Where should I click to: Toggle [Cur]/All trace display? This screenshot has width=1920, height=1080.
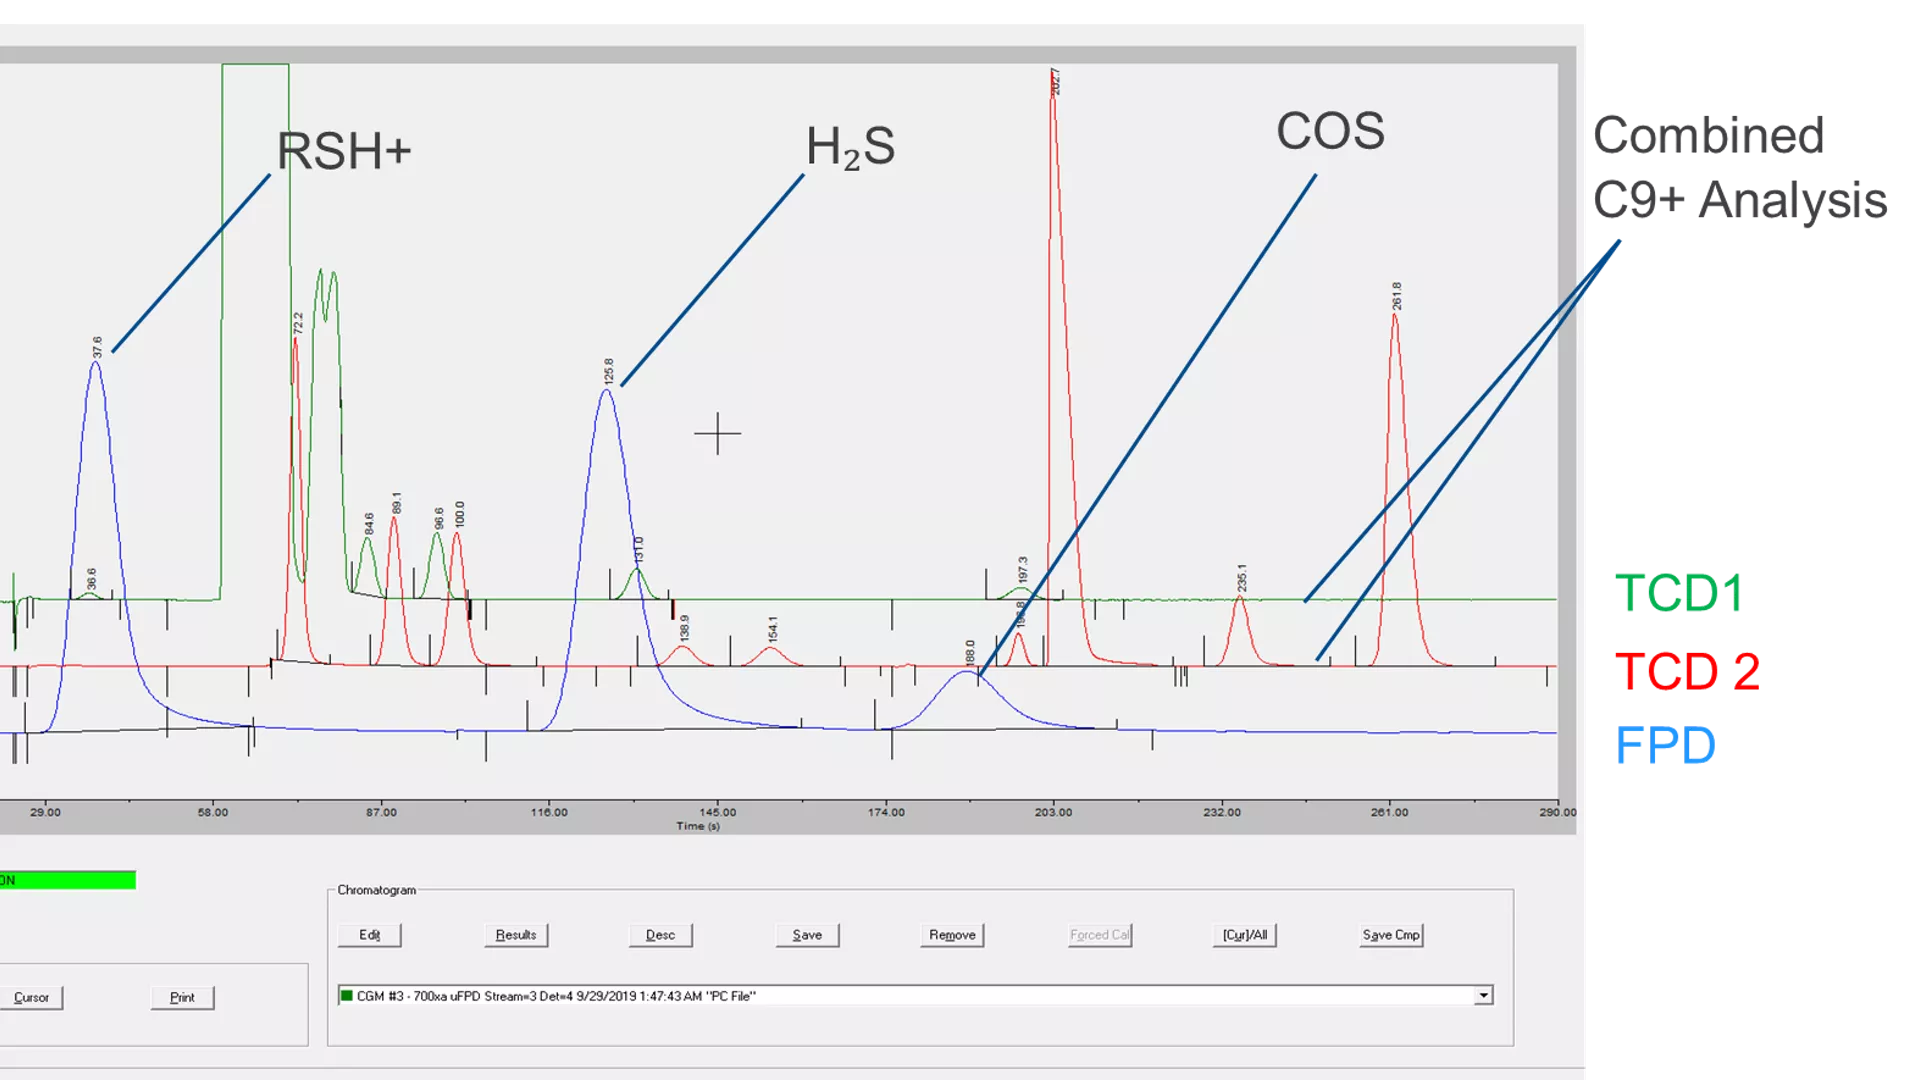click(x=1244, y=934)
